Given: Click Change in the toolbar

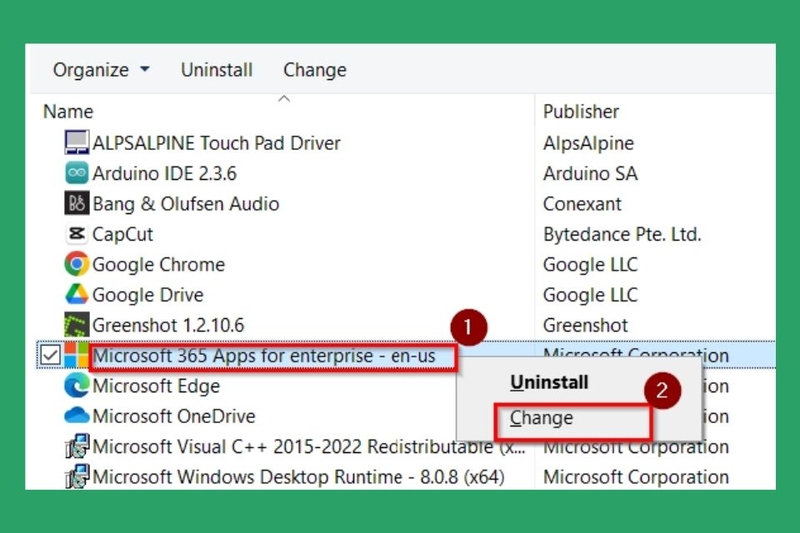Looking at the screenshot, I should (315, 70).
